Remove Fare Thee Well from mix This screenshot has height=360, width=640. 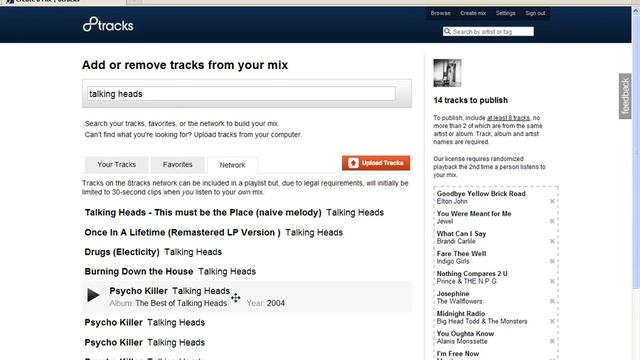pos(552,261)
